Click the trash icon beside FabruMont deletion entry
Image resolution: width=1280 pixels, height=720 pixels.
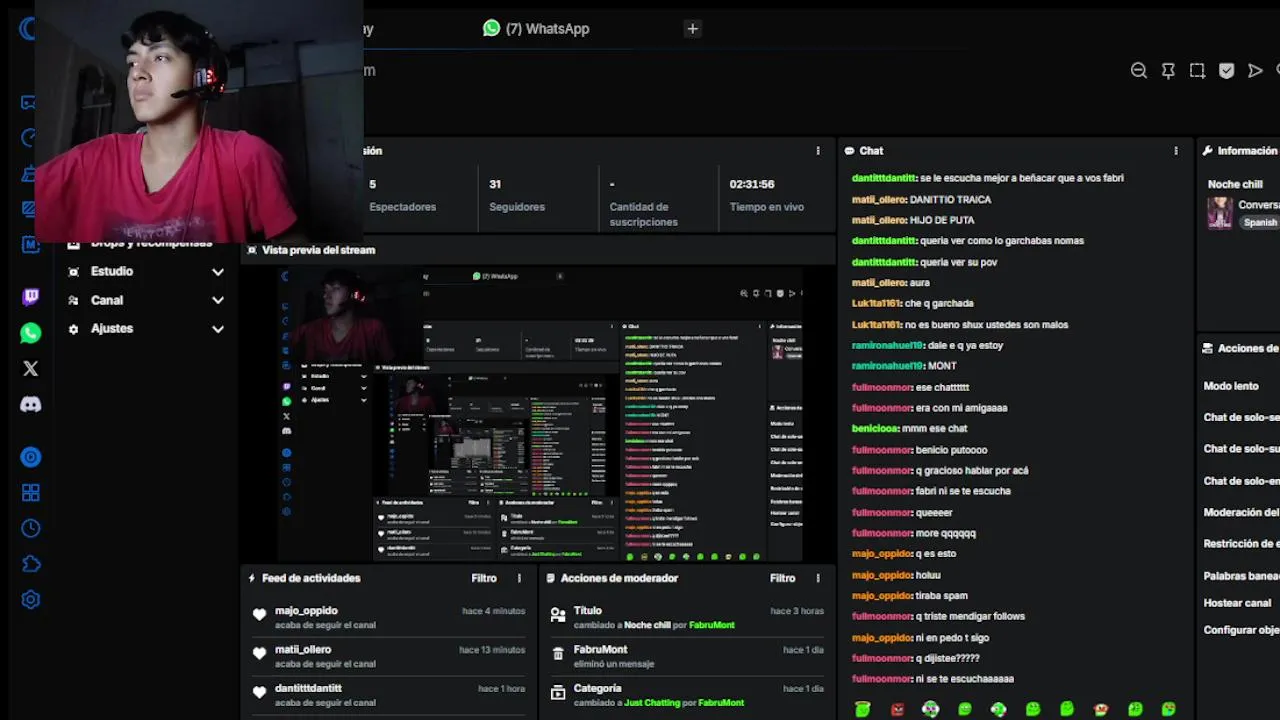click(x=558, y=654)
